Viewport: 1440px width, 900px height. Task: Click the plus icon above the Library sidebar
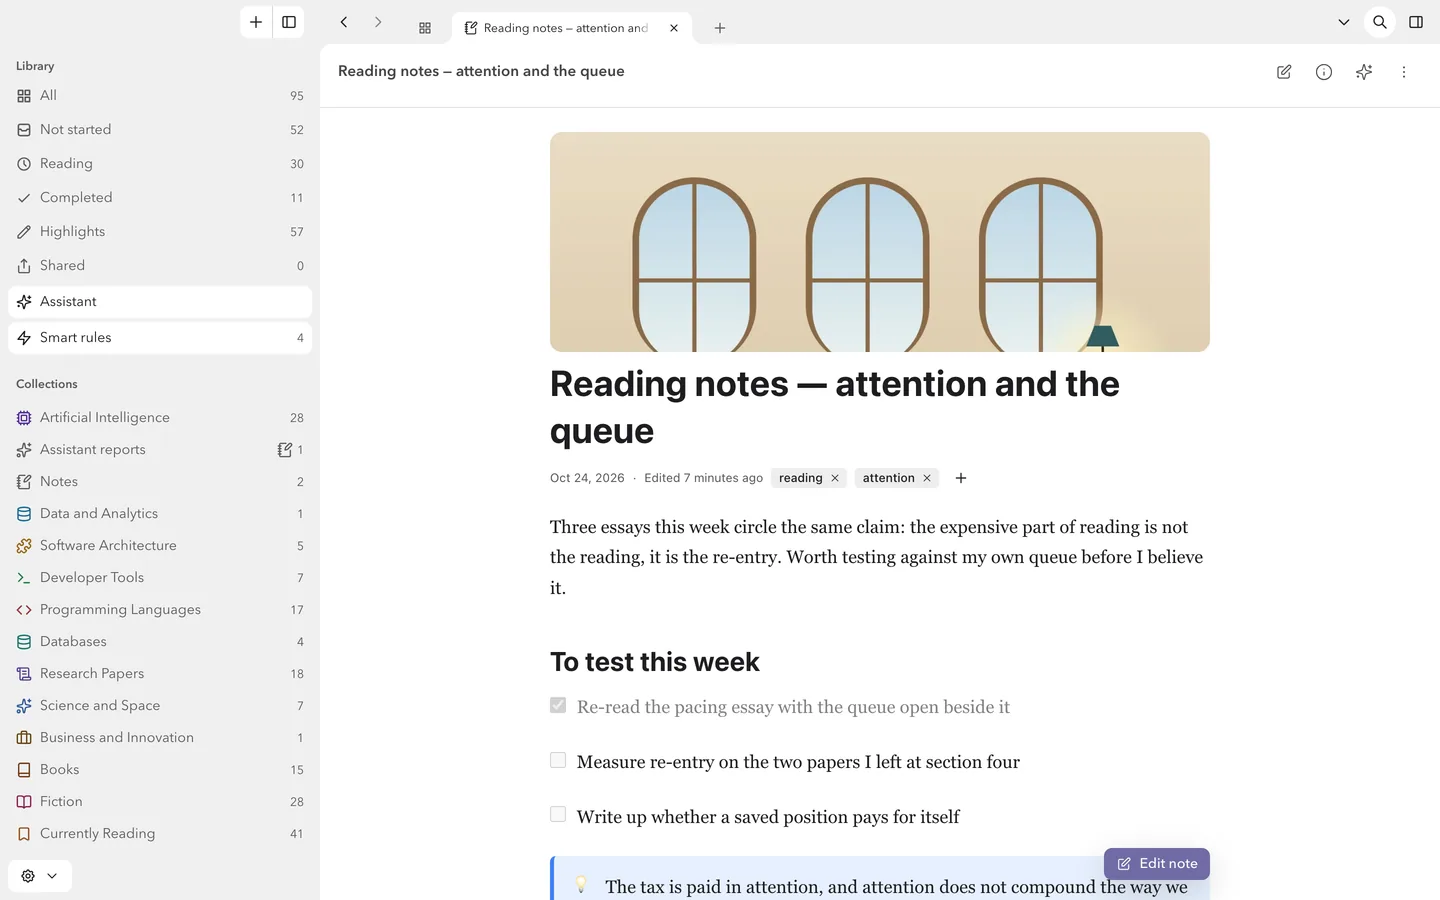(x=256, y=22)
